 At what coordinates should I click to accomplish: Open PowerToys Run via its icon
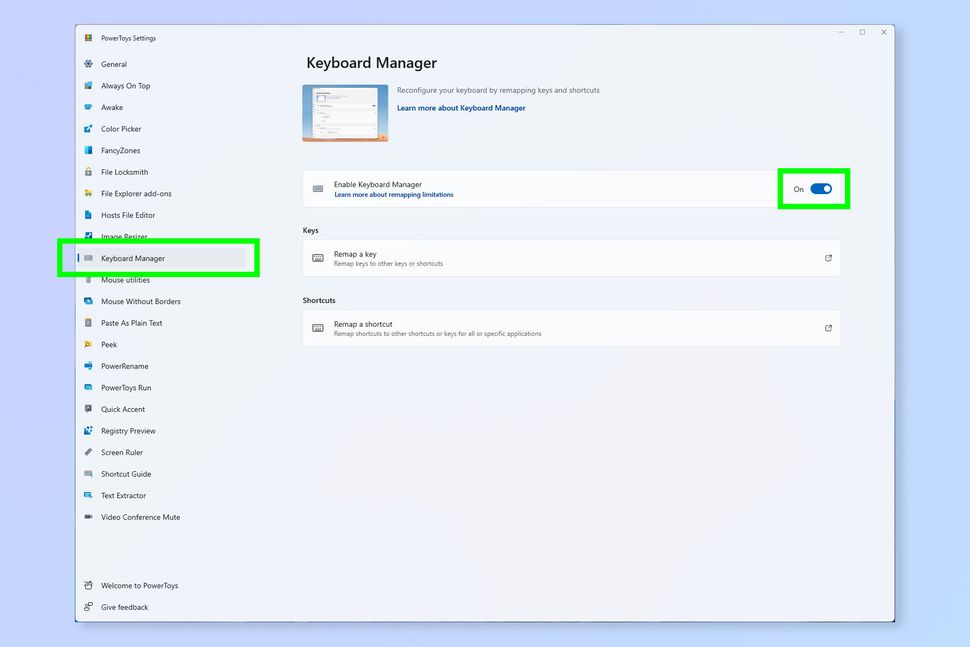90,387
